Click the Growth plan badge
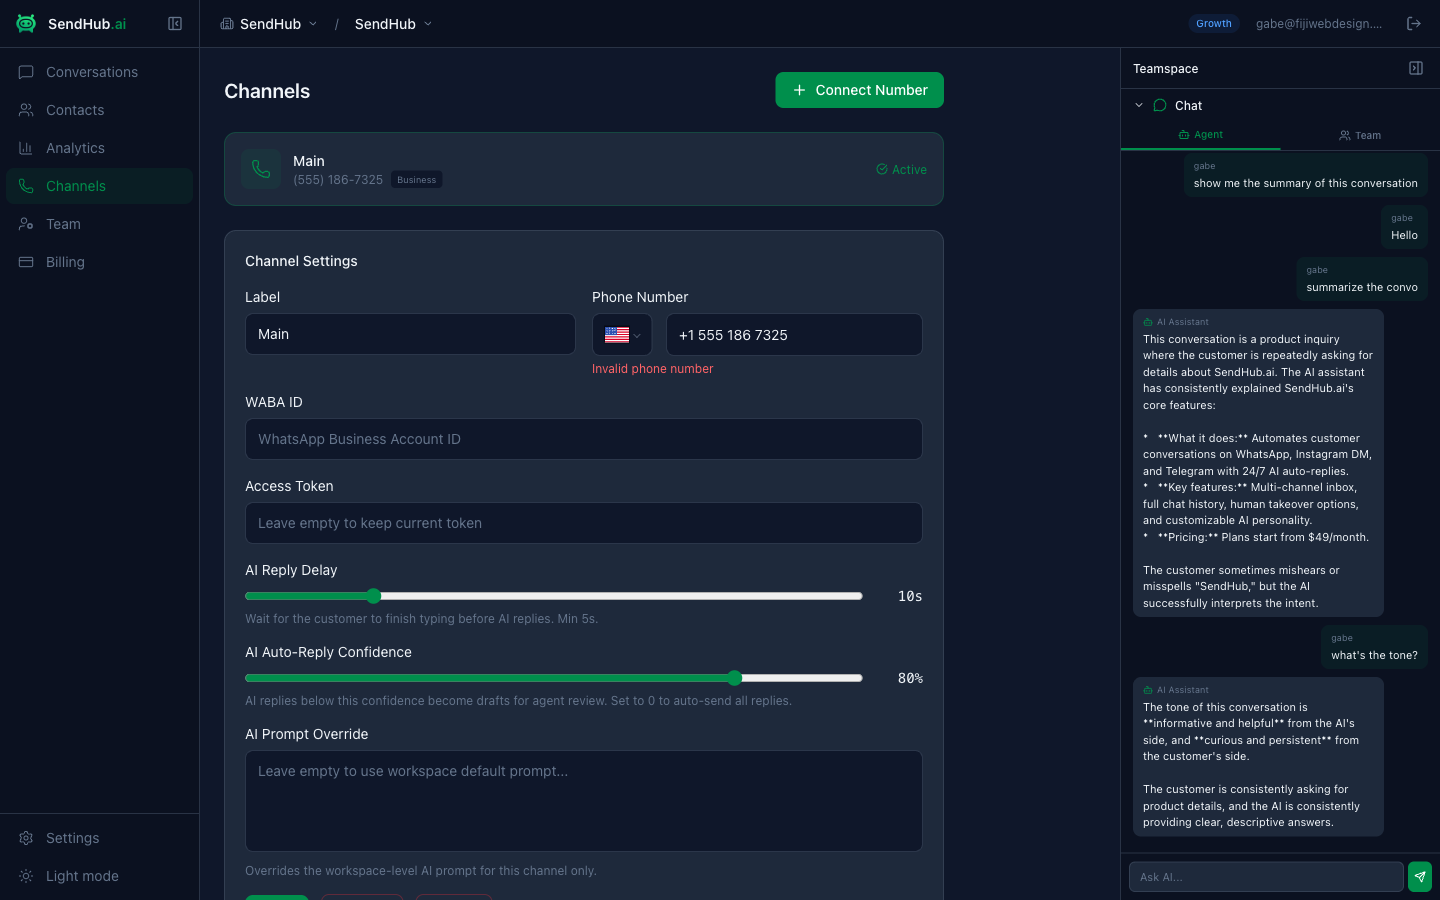 pos(1214,24)
